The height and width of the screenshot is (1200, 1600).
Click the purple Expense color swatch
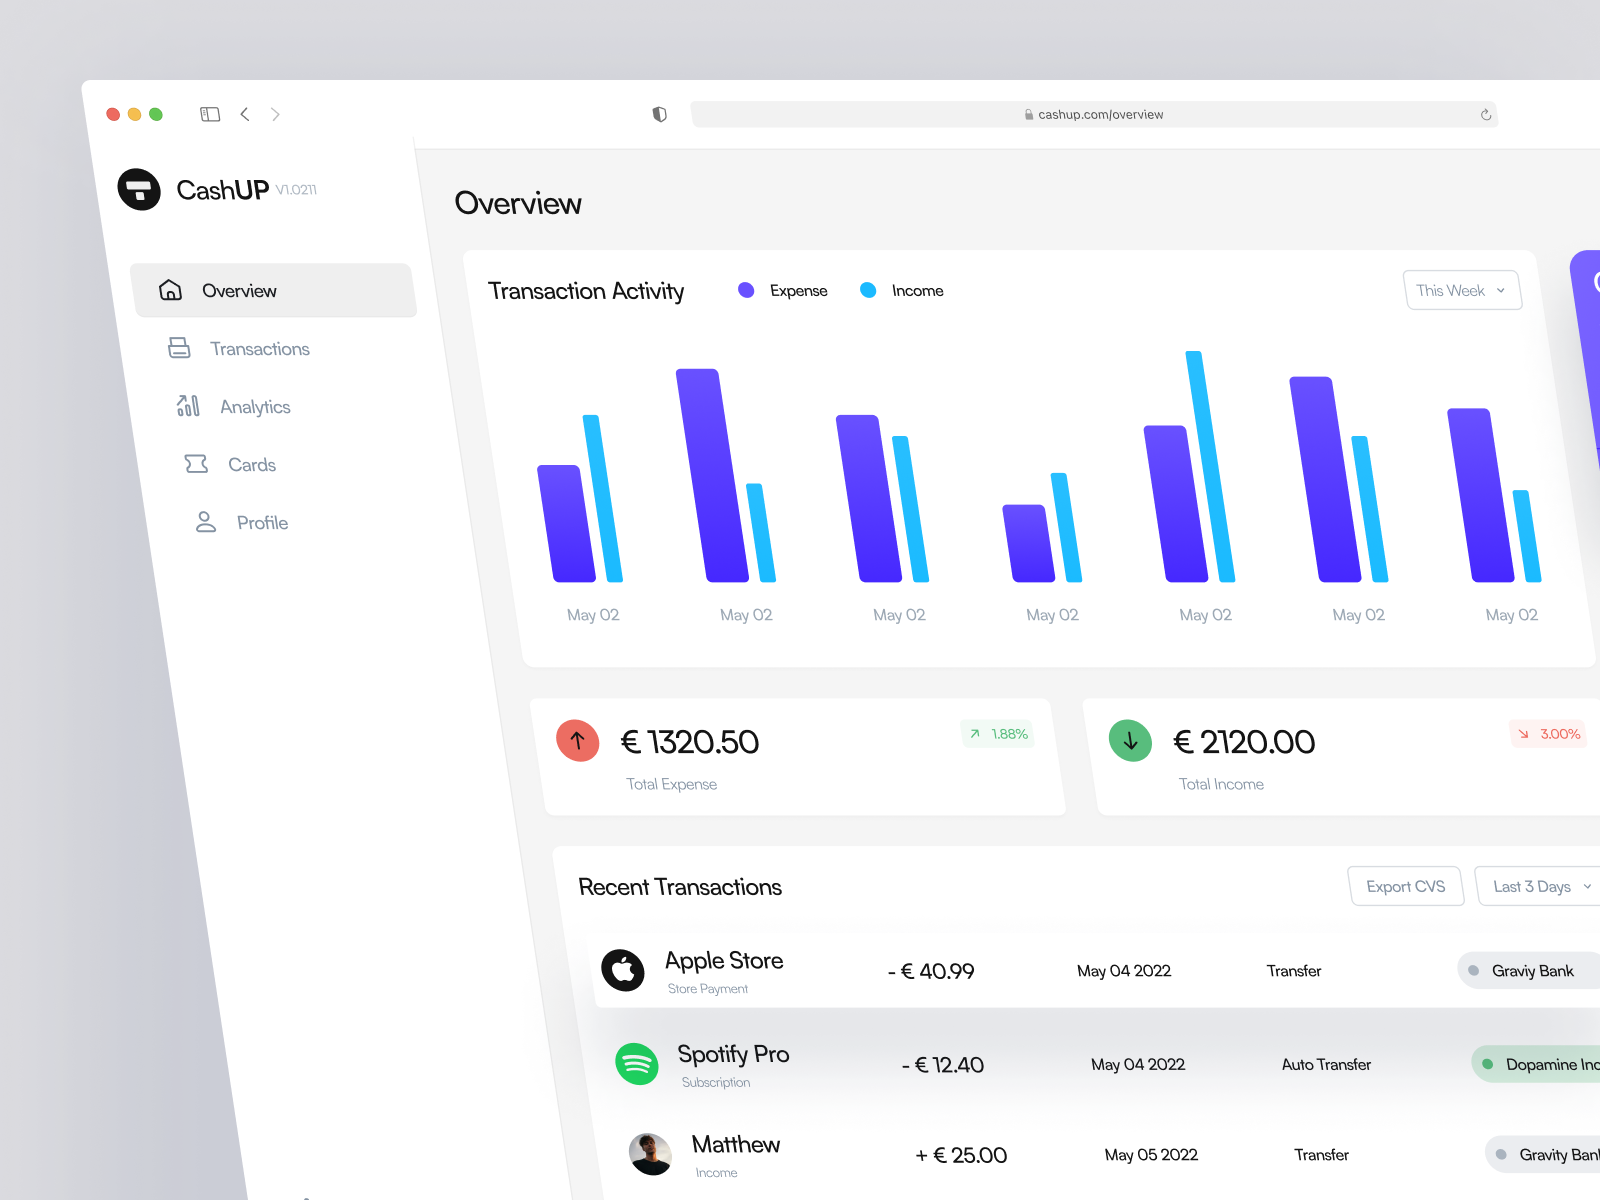746,290
